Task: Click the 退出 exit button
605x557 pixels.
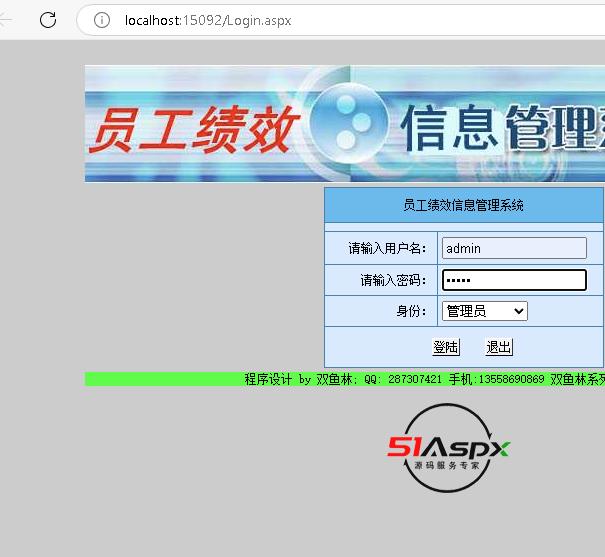Action: pos(499,347)
